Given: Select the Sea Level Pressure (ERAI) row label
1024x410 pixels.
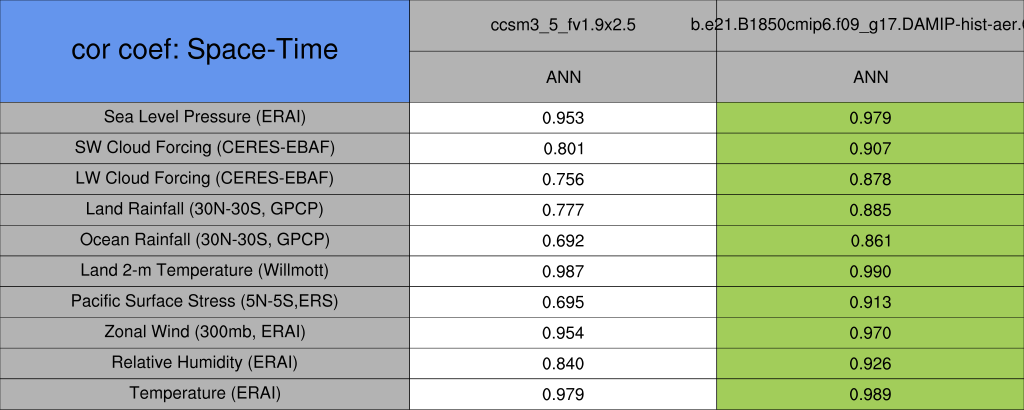Looking at the screenshot, I should pyautogui.click(x=205, y=117).
